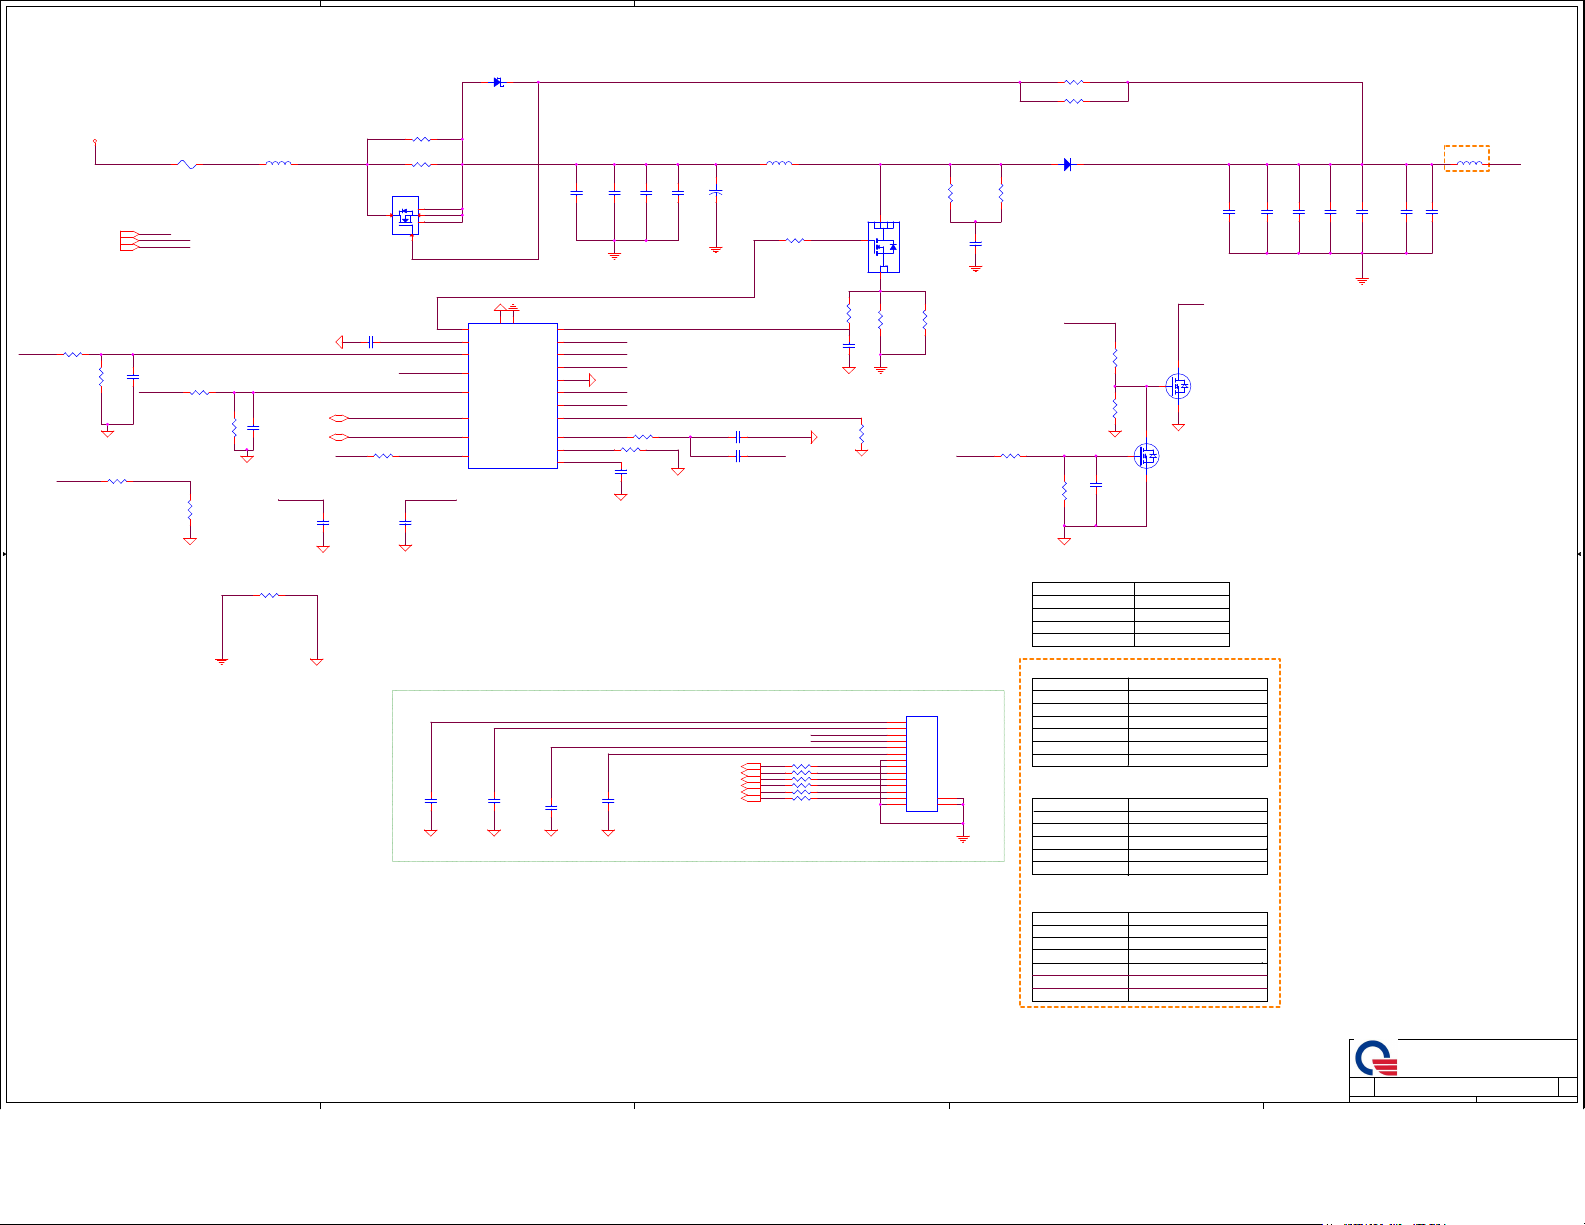The height and width of the screenshot is (1225, 1585).
Task: Select the lower resistor of the top parallel pair
Action: [1074, 101]
